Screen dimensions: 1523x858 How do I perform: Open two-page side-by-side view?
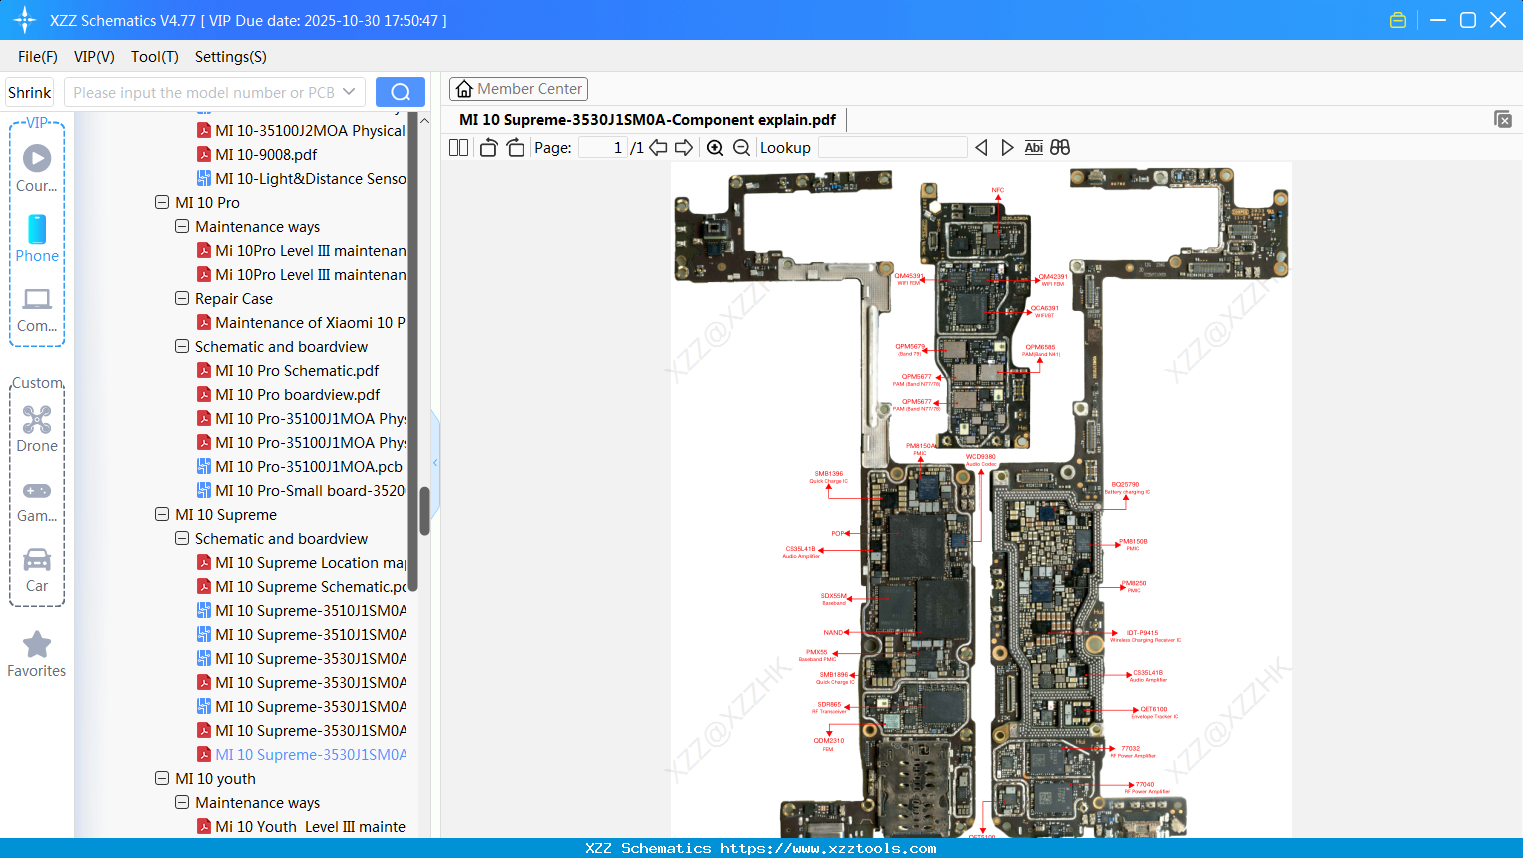457,146
